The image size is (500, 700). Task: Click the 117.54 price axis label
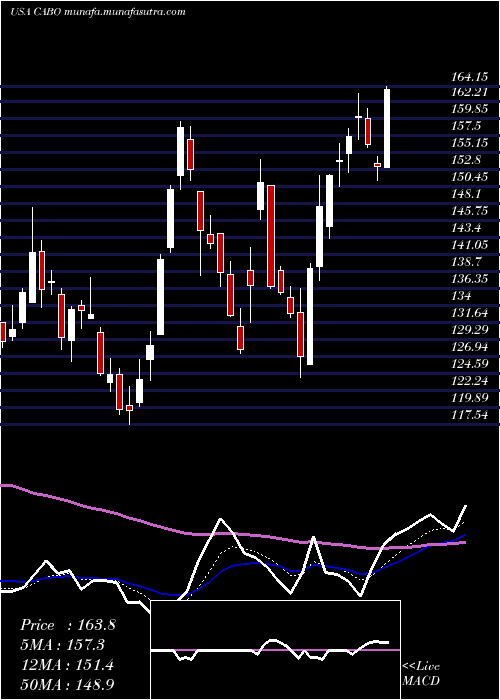(469, 415)
